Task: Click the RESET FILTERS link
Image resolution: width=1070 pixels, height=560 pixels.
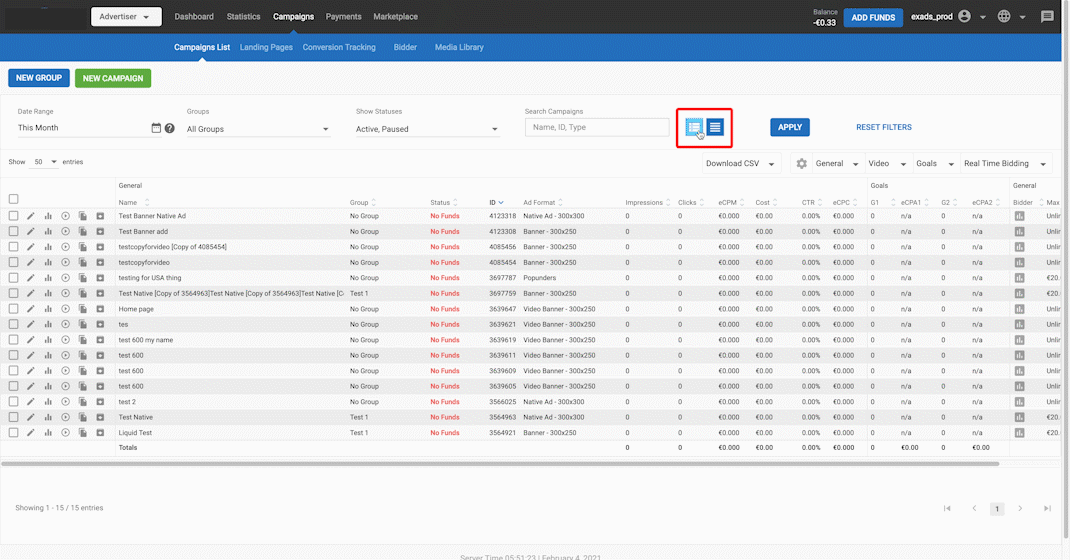Action: [883, 127]
